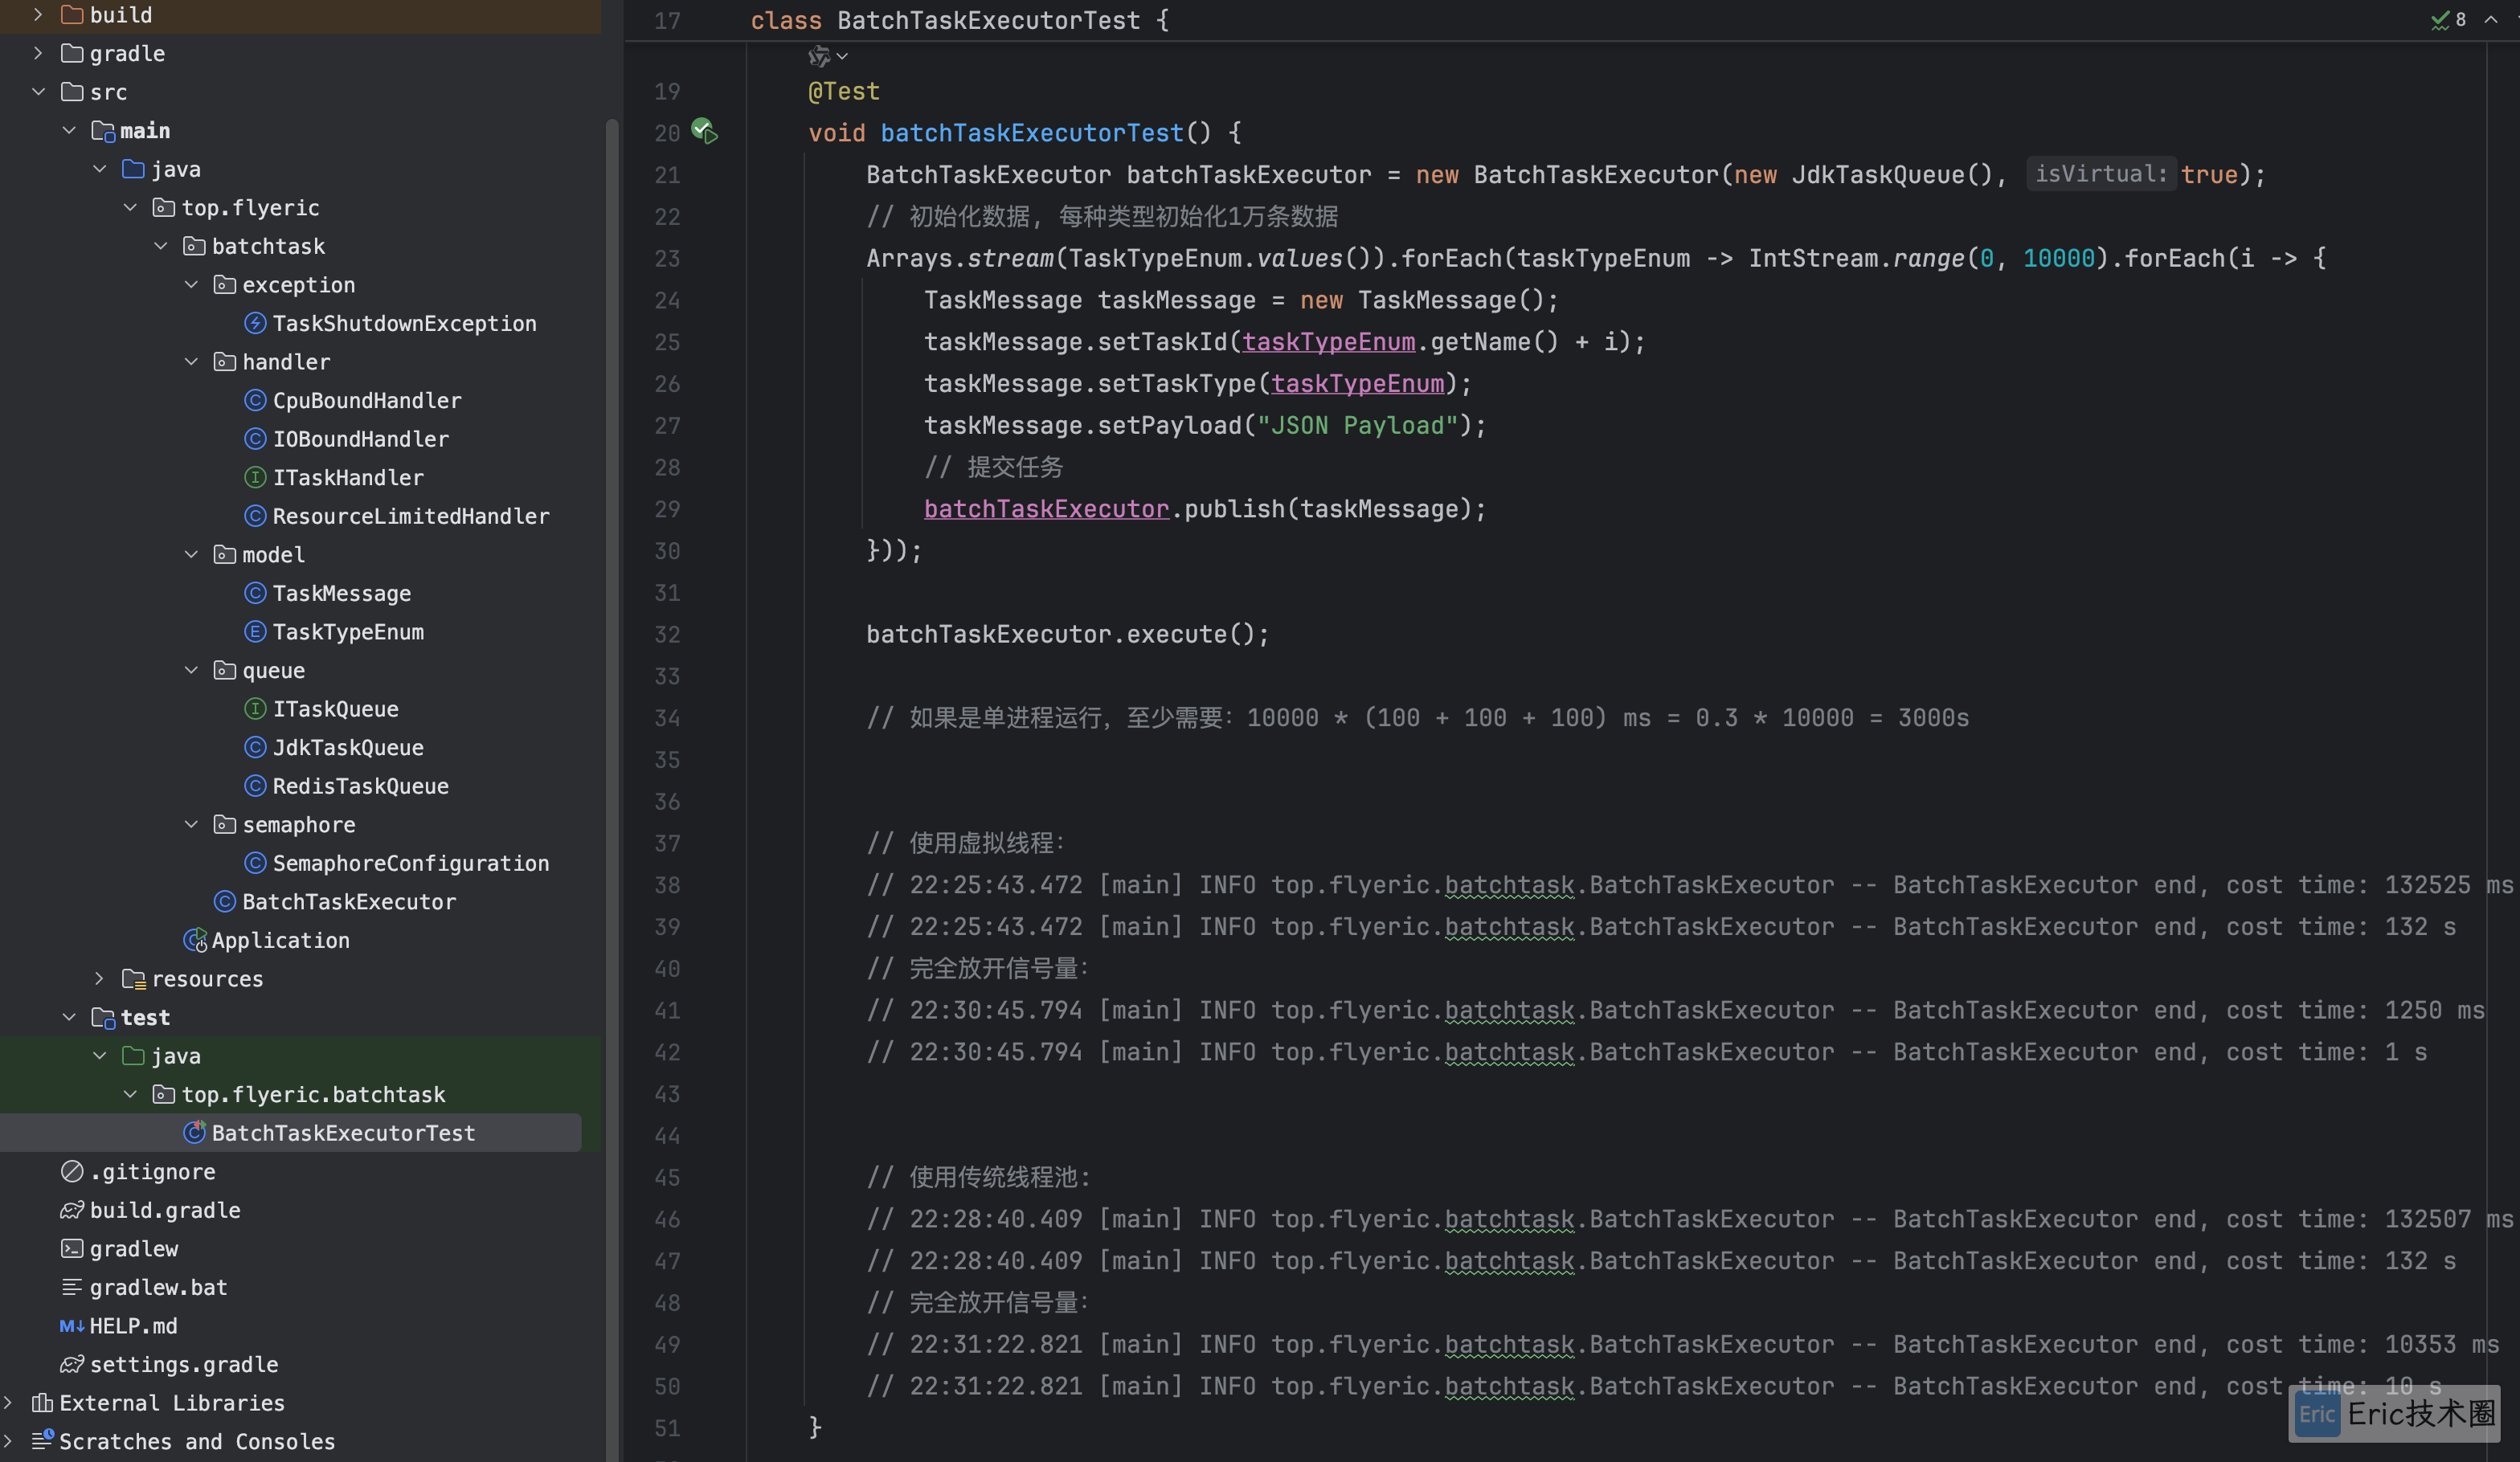Image resolution: width=2520 pixels, height=1462 pixels.
Task: Expand the gradle folder
Action: coord(38,53)
